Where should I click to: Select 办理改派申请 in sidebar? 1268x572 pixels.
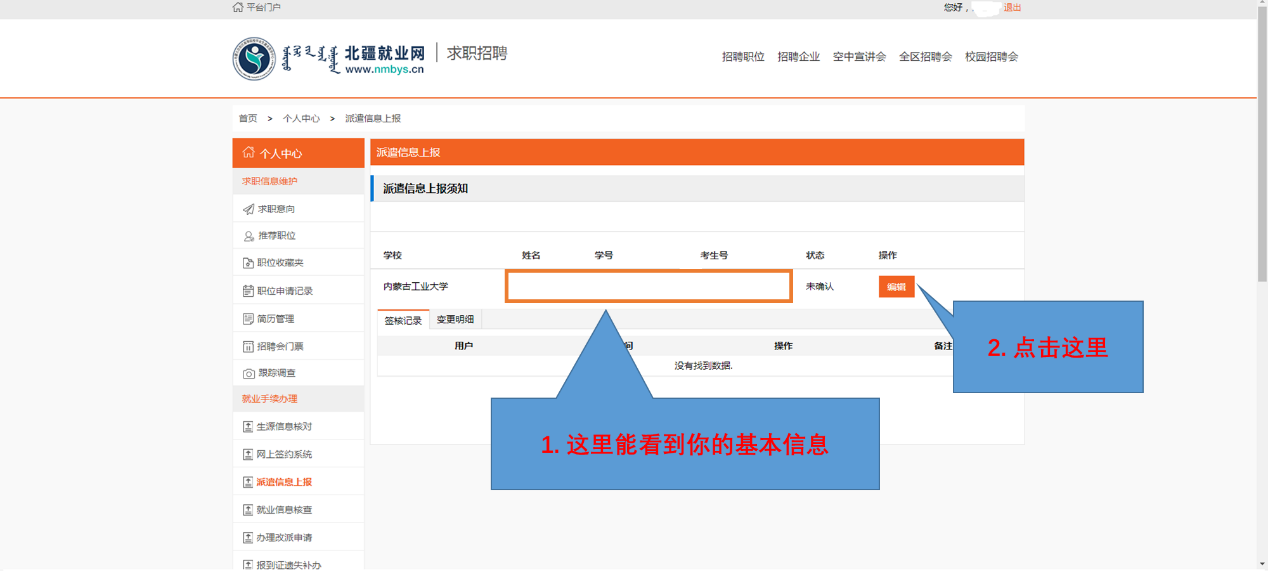[x=284, y=538]
